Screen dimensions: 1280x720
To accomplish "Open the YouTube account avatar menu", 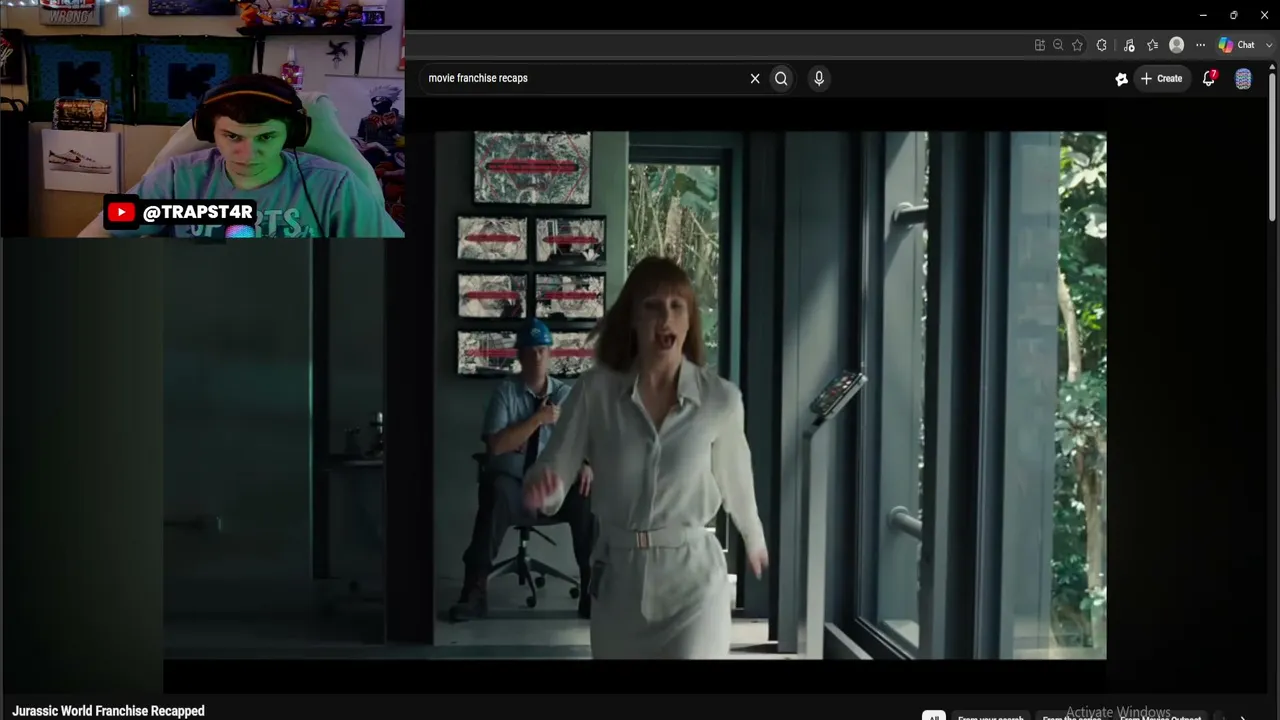I will click(x=1243, y=79).
